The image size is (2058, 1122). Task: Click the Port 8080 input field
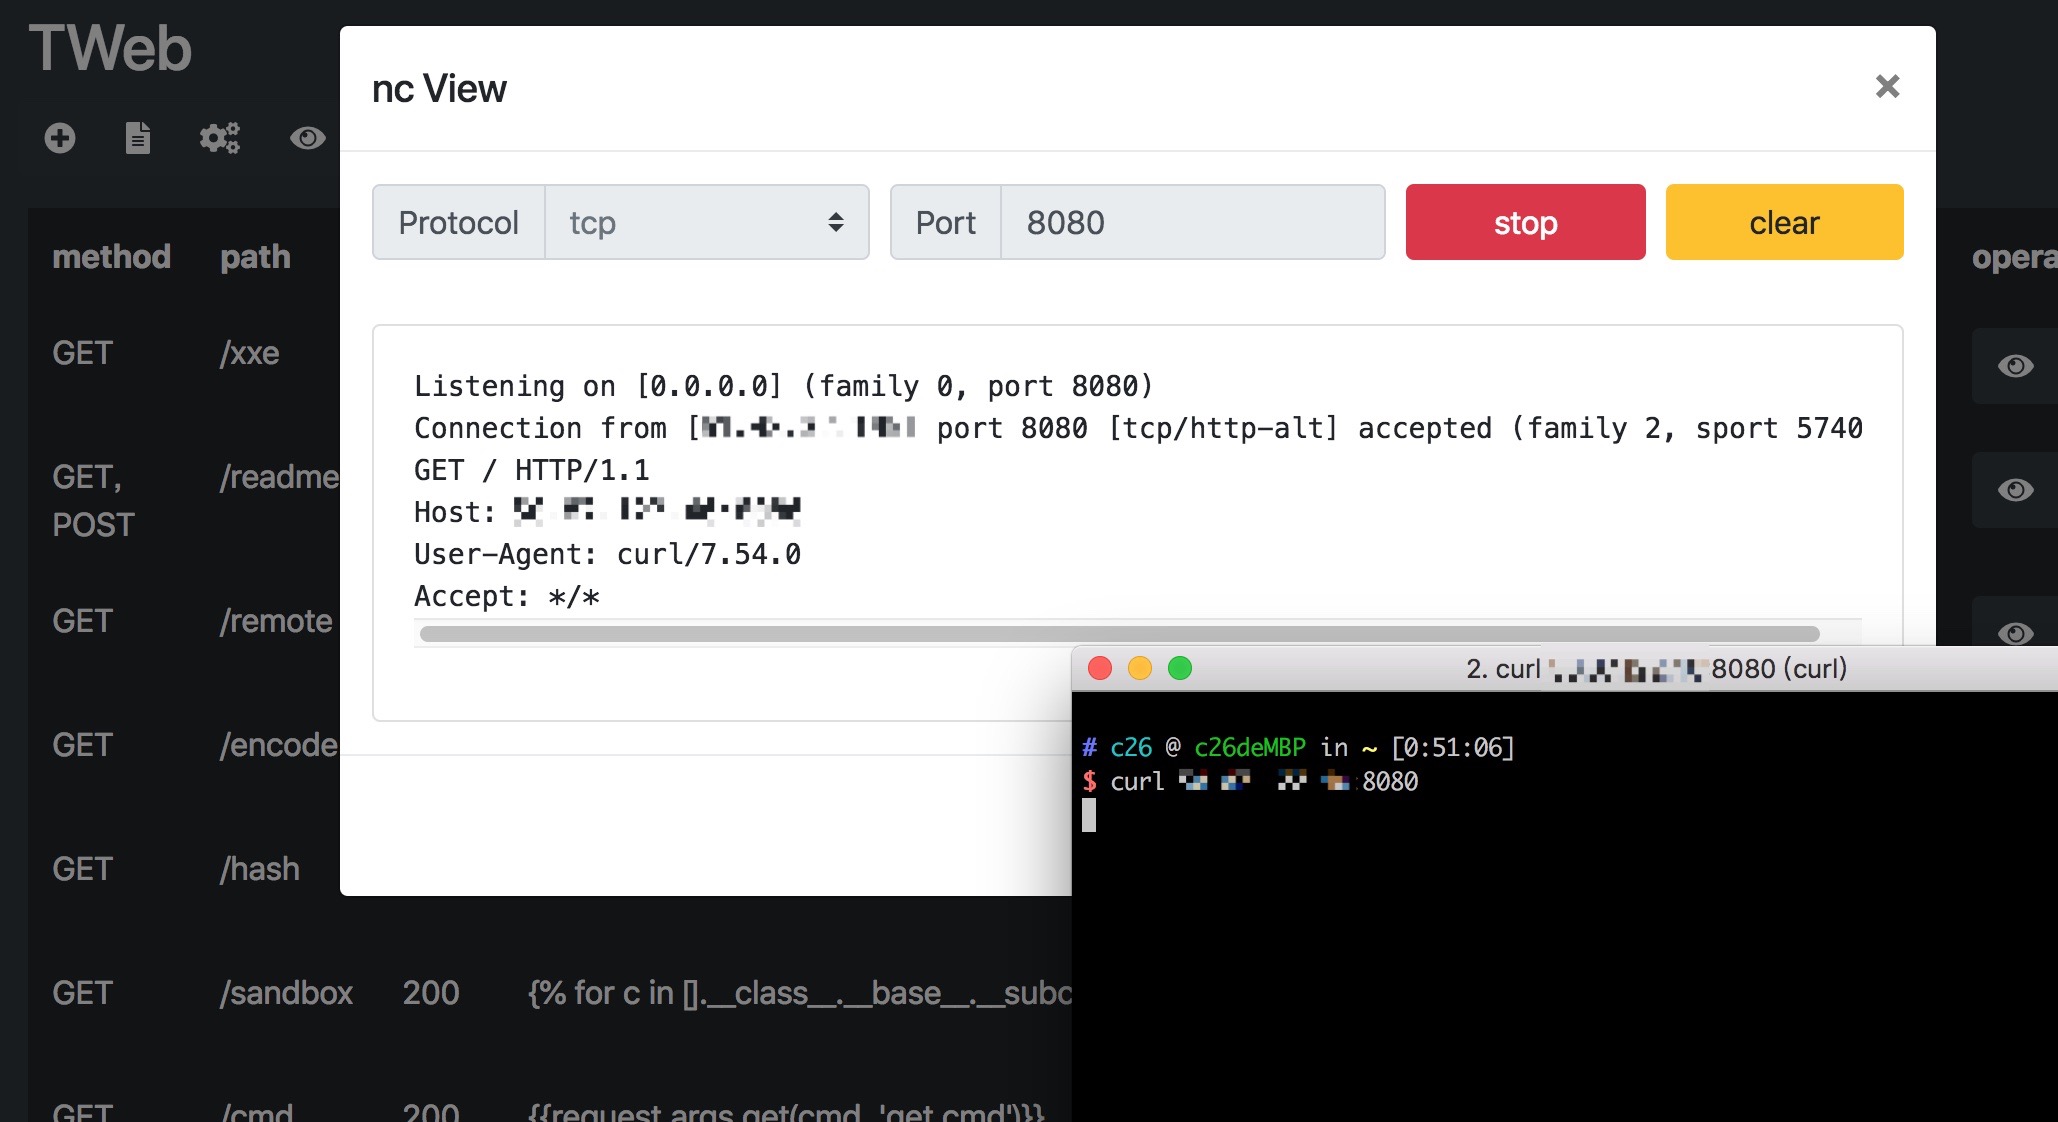(x=1192, y=222)
